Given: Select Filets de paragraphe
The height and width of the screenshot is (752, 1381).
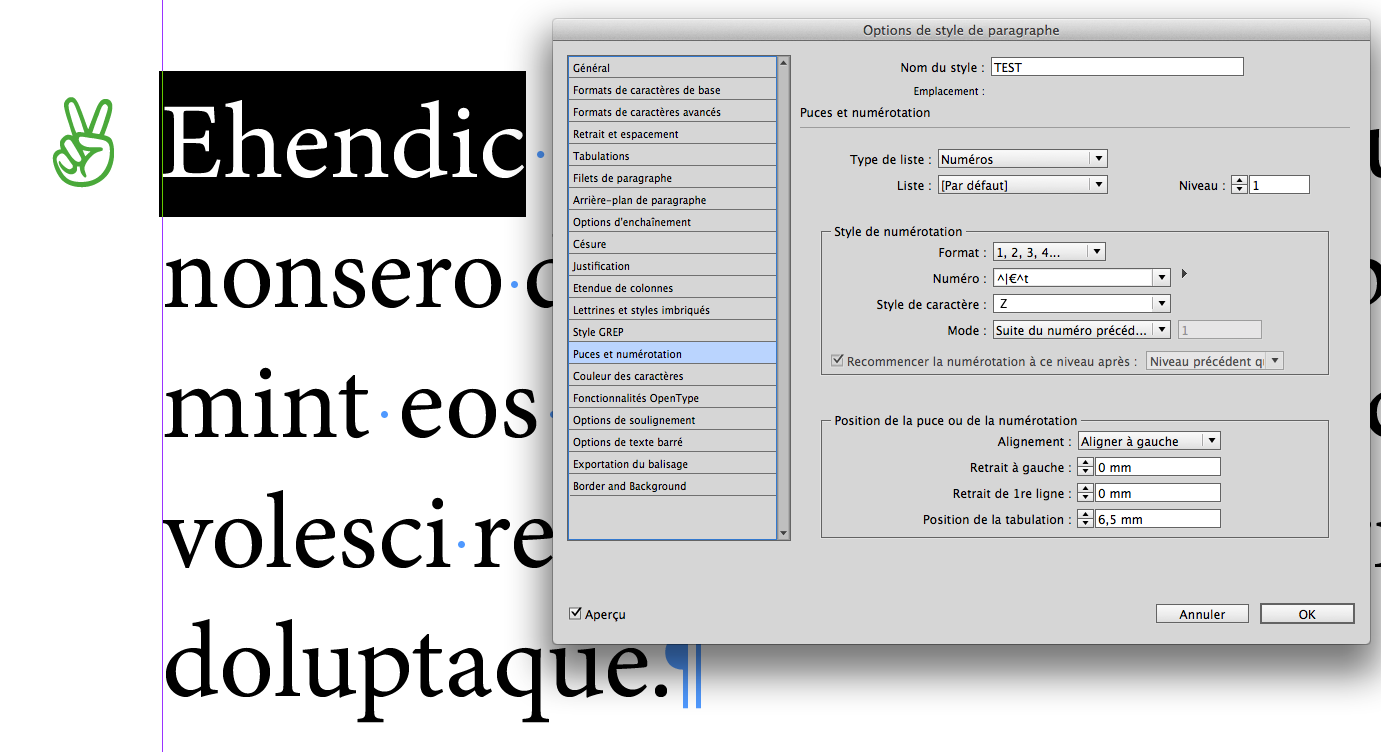Looking at the screenshot, I should [x=672, y=178].
